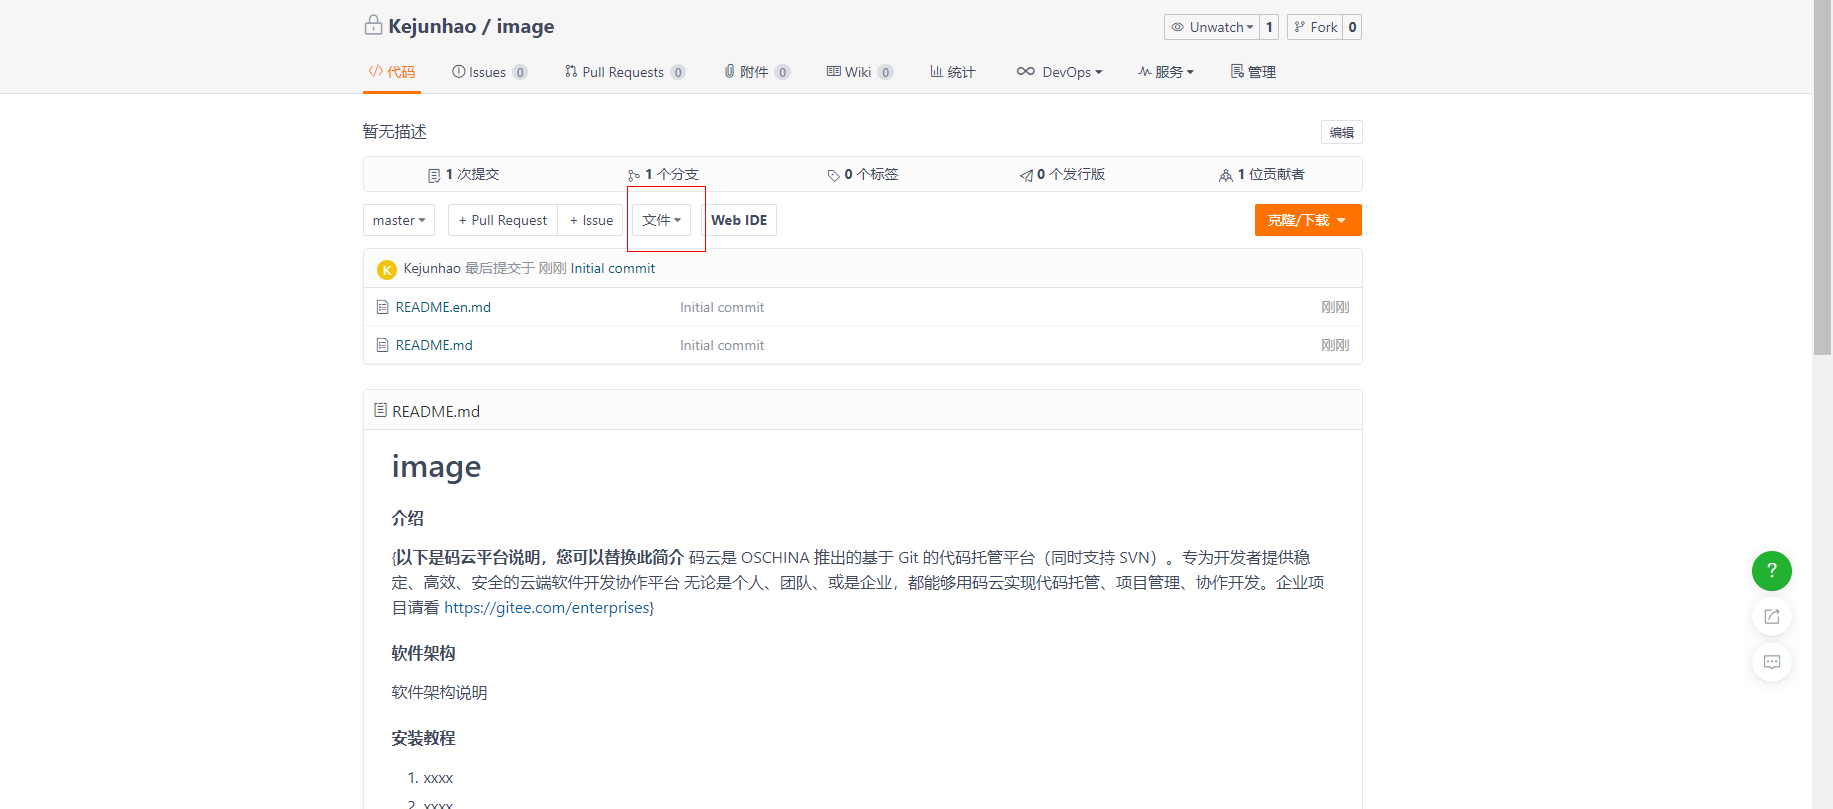Click the Kejunhao avatar in commit bar
The width and height of the screenshot is (1833, 809).
coord(387,269)
